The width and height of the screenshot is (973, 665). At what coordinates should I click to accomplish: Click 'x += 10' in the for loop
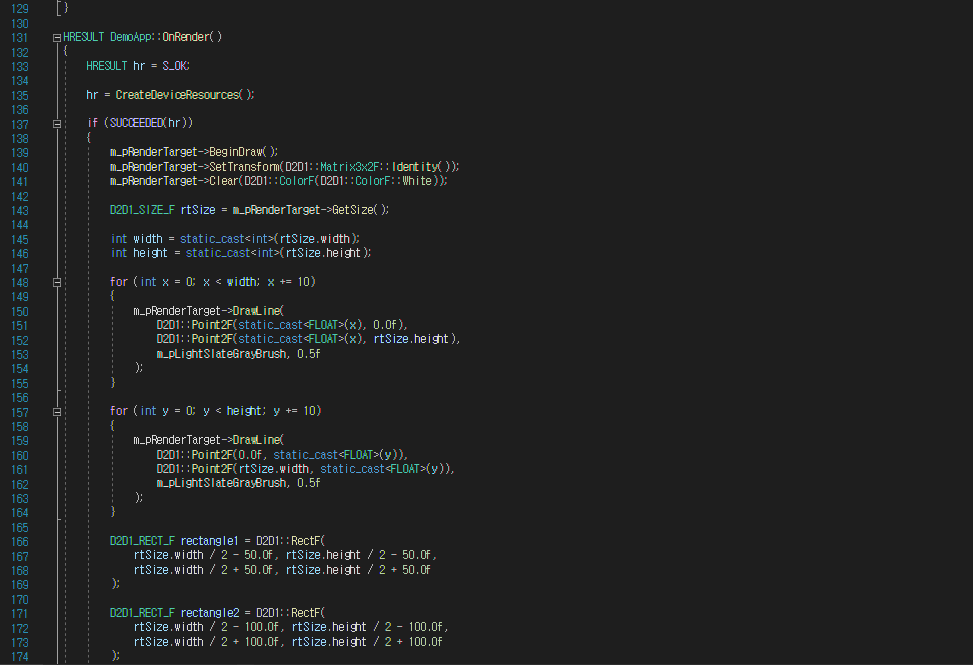tap(289, 282)
